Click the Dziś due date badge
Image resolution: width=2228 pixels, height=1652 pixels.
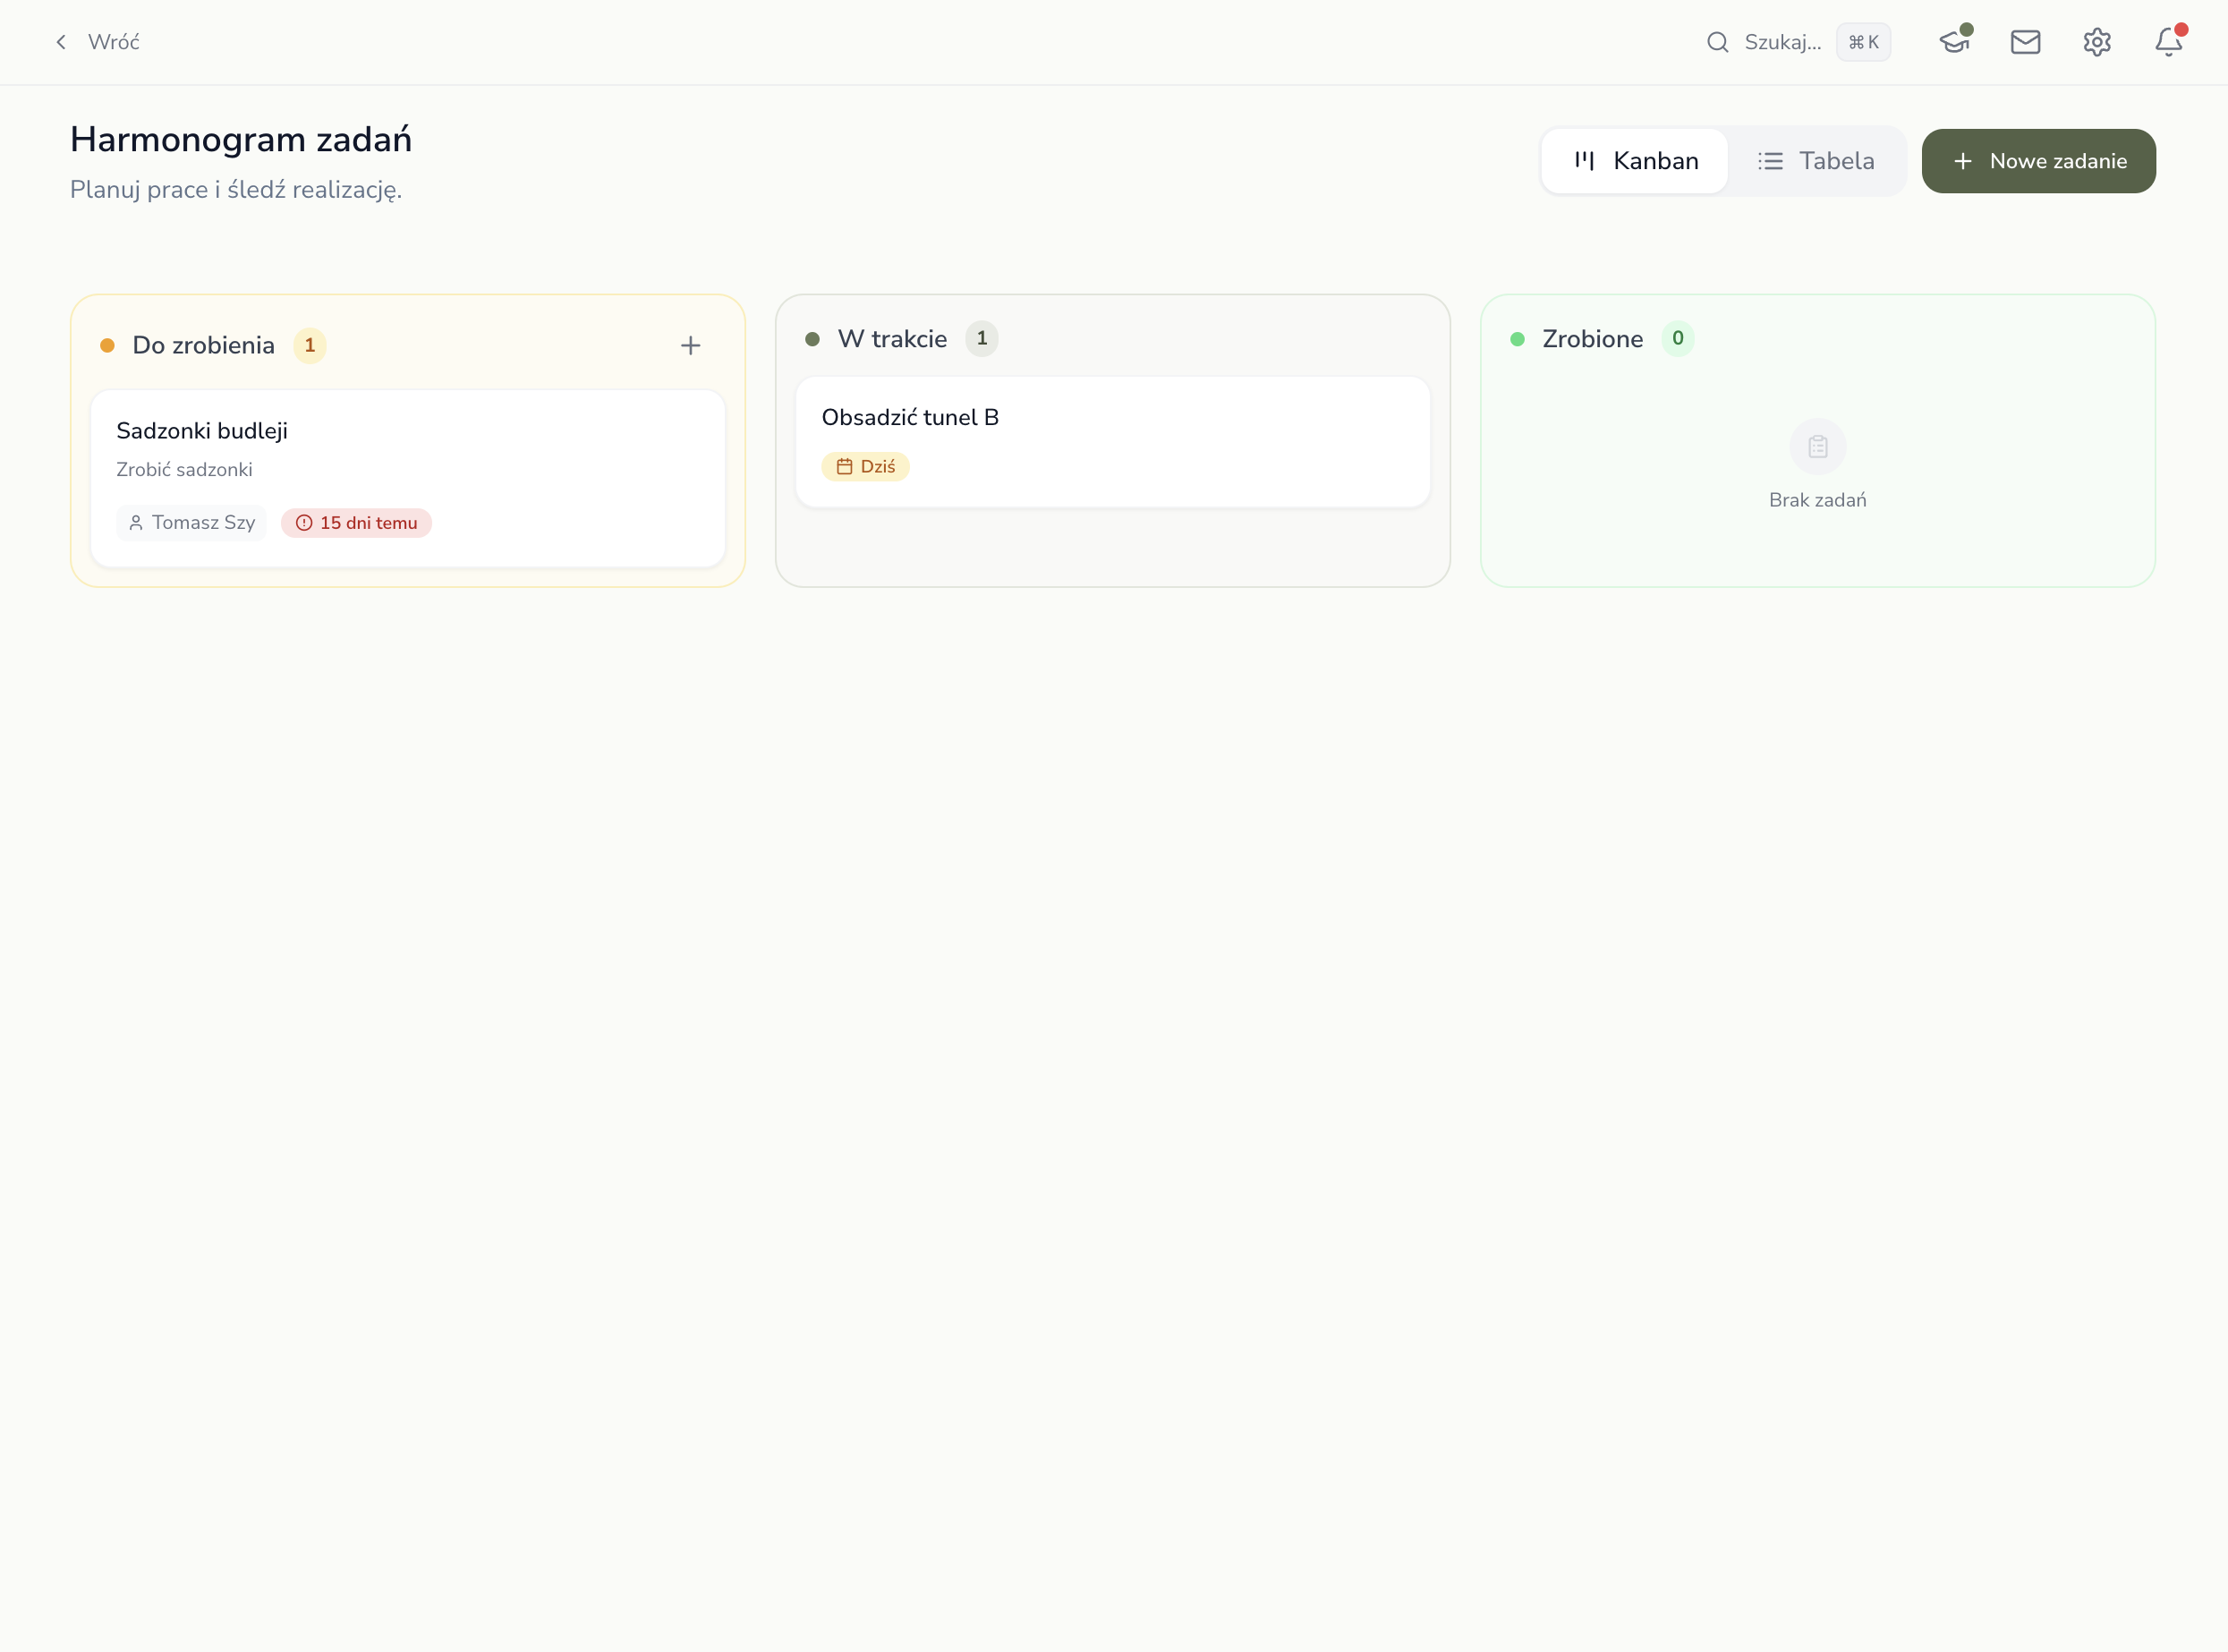pyautogui.click(x=865, y=467)
